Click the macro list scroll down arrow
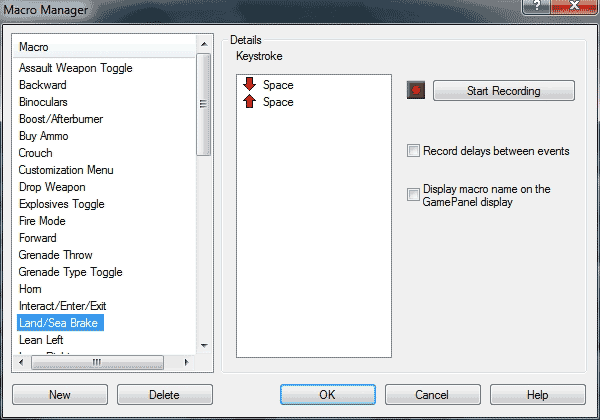 pyautogui.click(x=204, y=345)
